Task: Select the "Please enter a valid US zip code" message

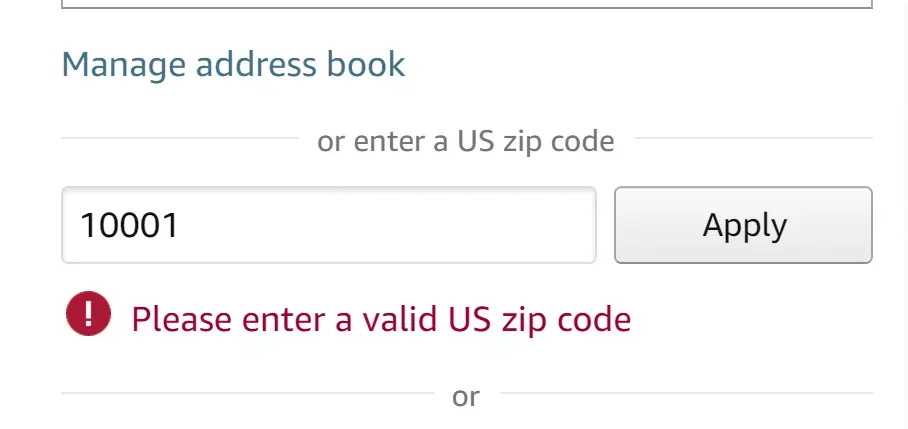Action: [381, 319]
